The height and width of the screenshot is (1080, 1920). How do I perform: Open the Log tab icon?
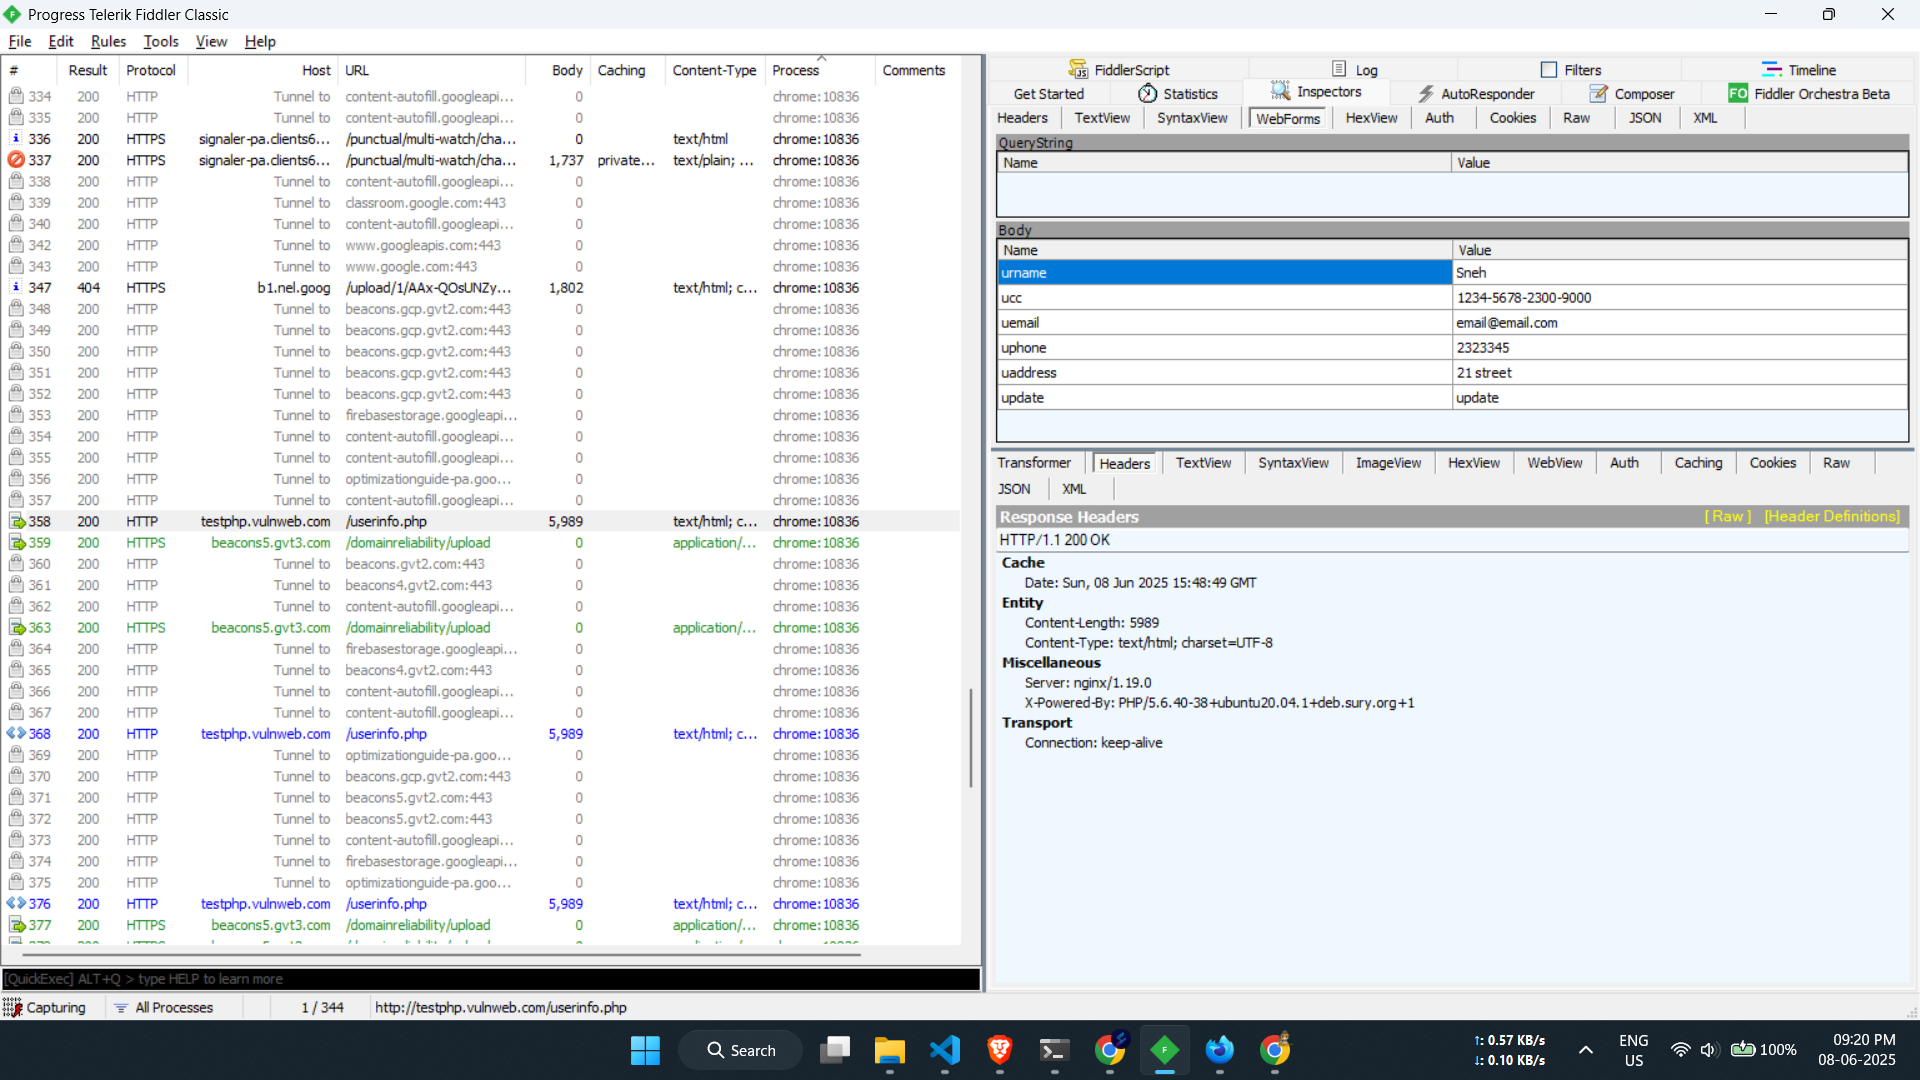click(1339, 69)
